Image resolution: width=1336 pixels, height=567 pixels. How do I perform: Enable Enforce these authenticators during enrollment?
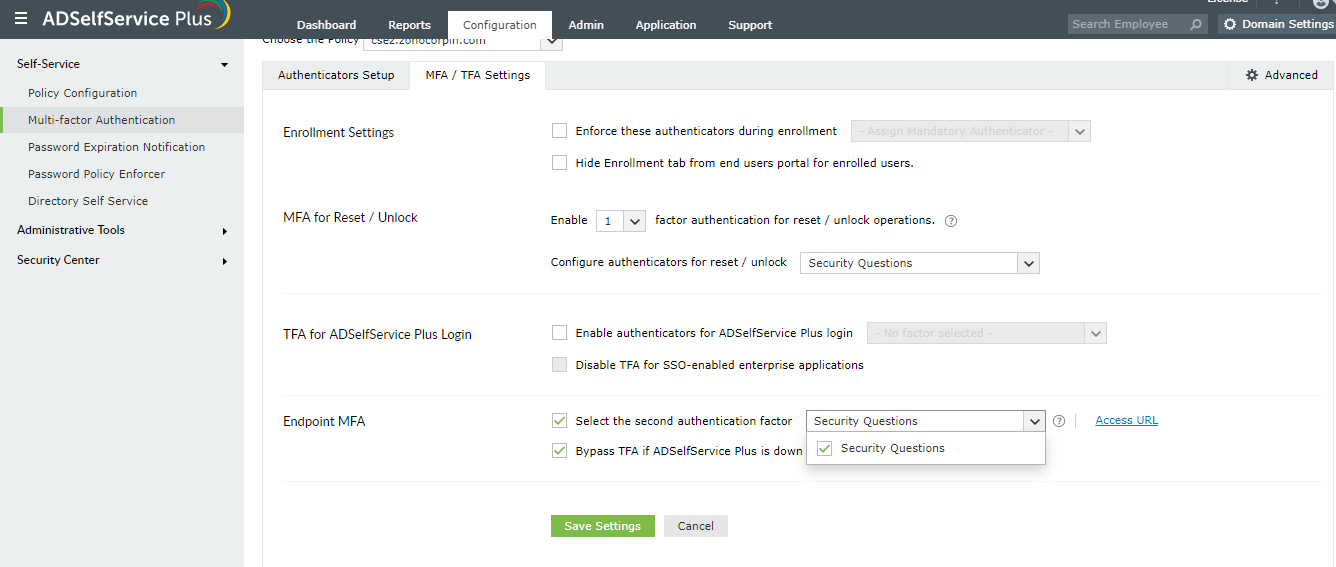point(559,131)
